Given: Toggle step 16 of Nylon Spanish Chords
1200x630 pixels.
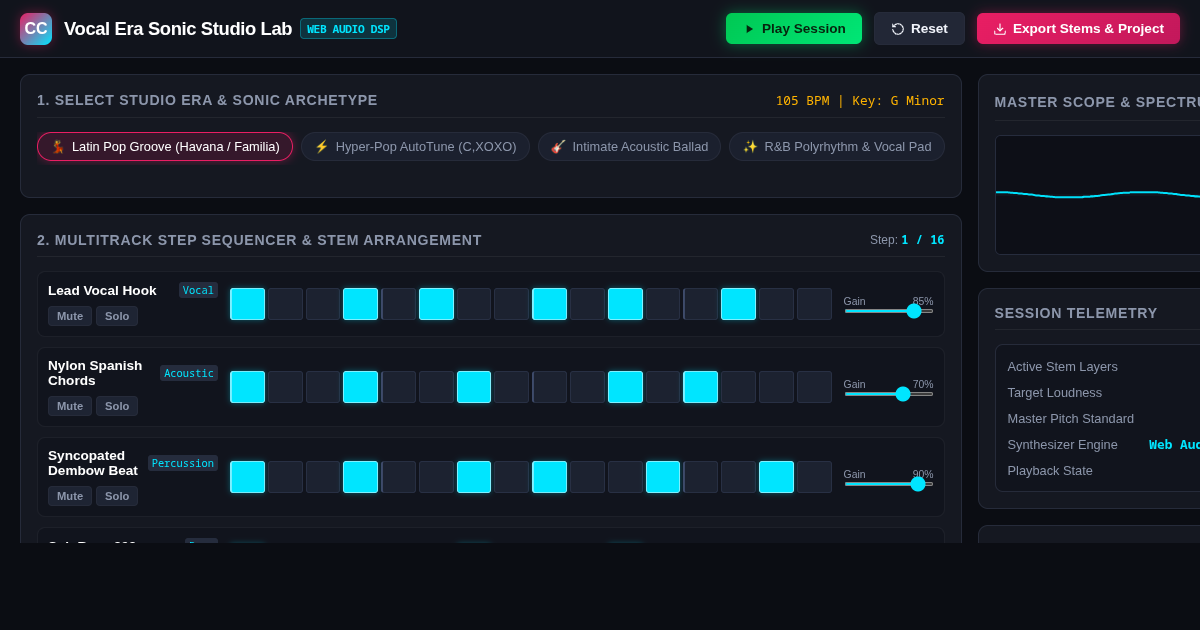Looking at the screenshot, I should [x=814, y=387].
